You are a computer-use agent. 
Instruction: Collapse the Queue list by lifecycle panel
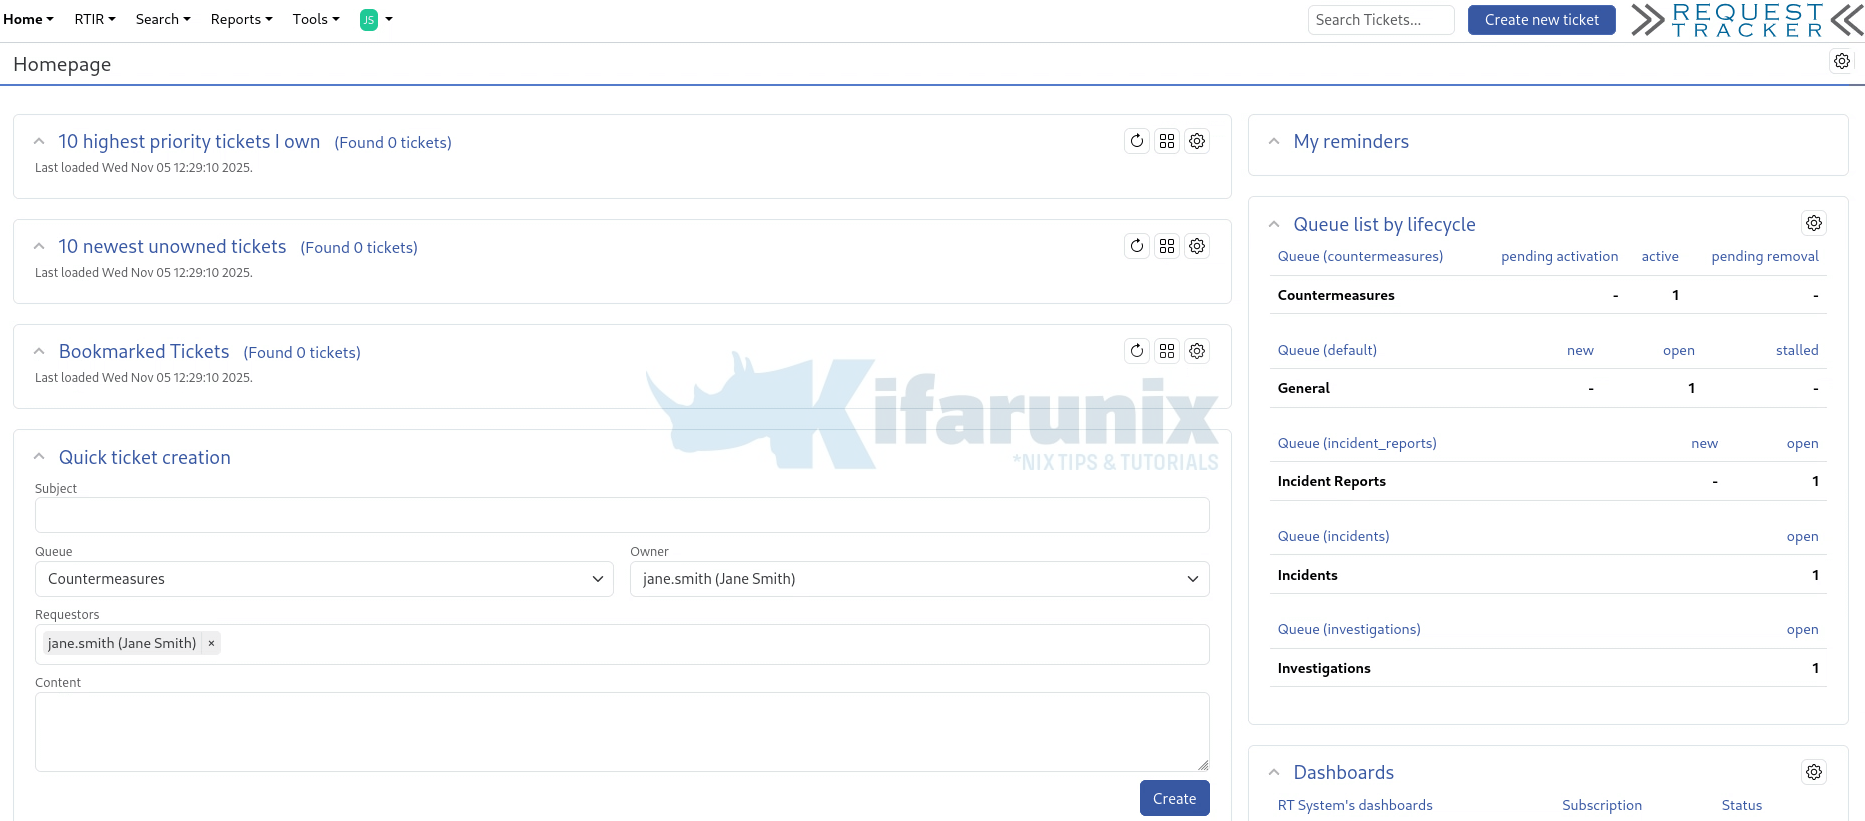(x=1274, y=225)
